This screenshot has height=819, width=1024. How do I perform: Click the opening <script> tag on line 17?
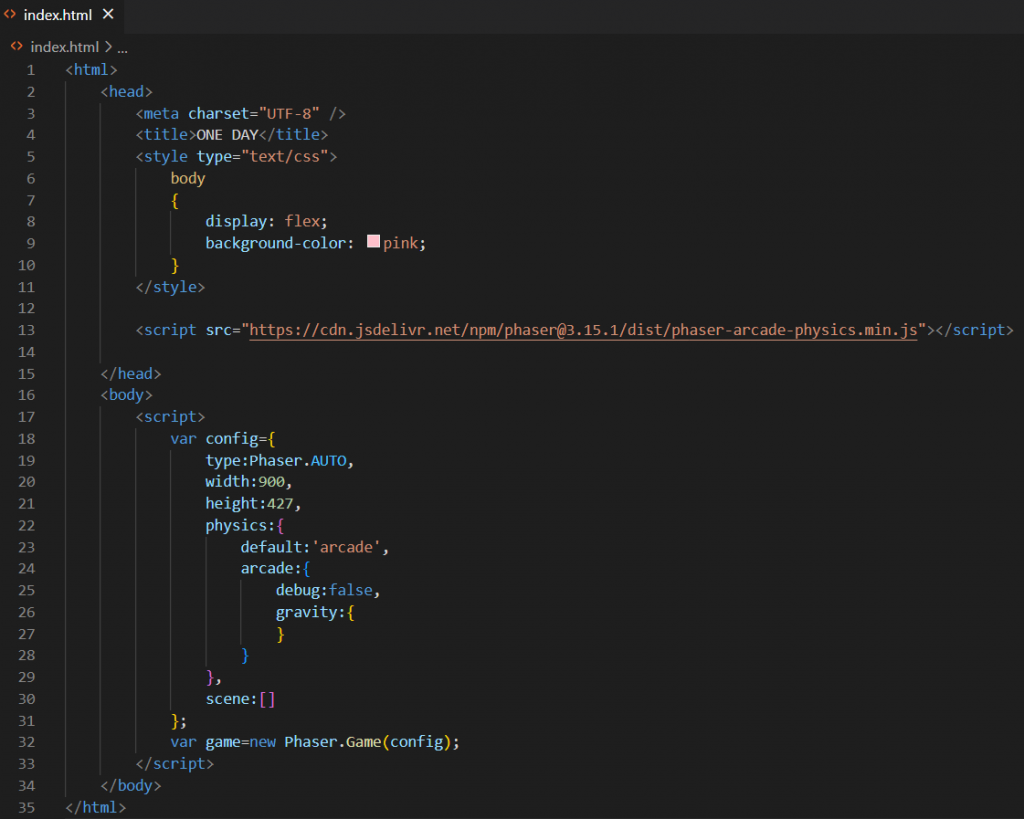tap(170, 417)
